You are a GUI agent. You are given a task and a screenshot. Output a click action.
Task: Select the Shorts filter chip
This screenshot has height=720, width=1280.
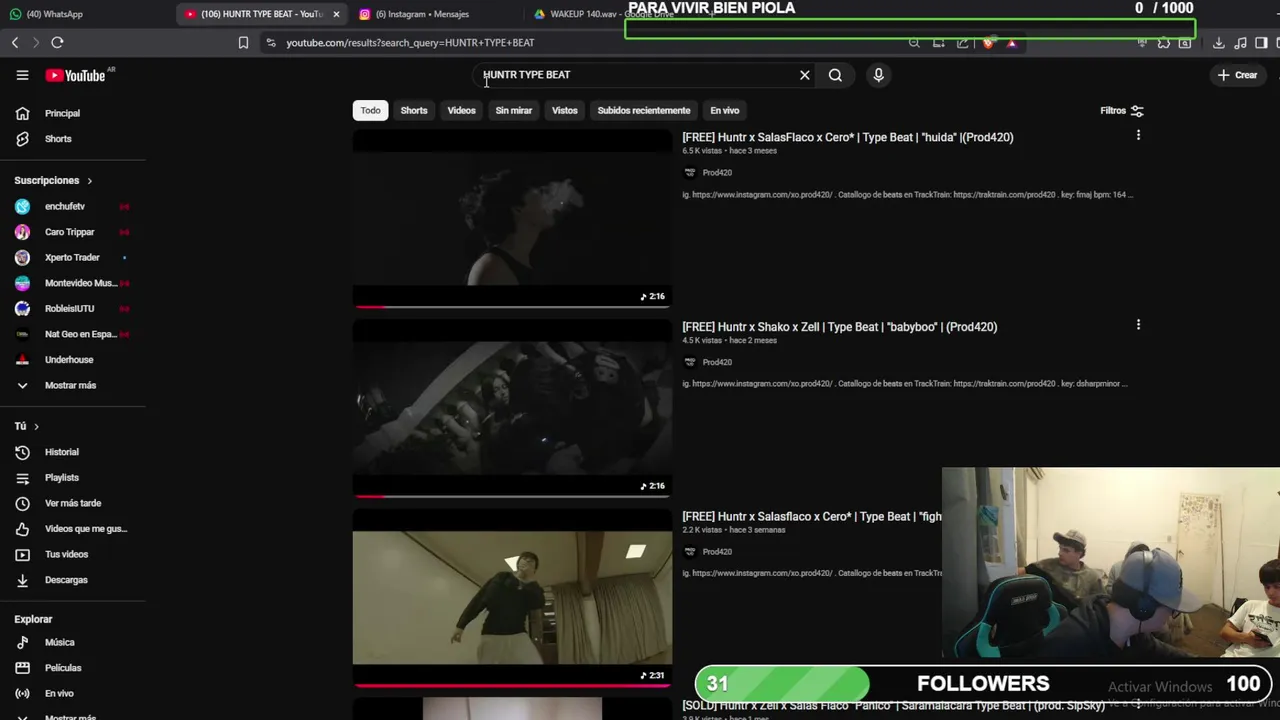coord(414,111)
